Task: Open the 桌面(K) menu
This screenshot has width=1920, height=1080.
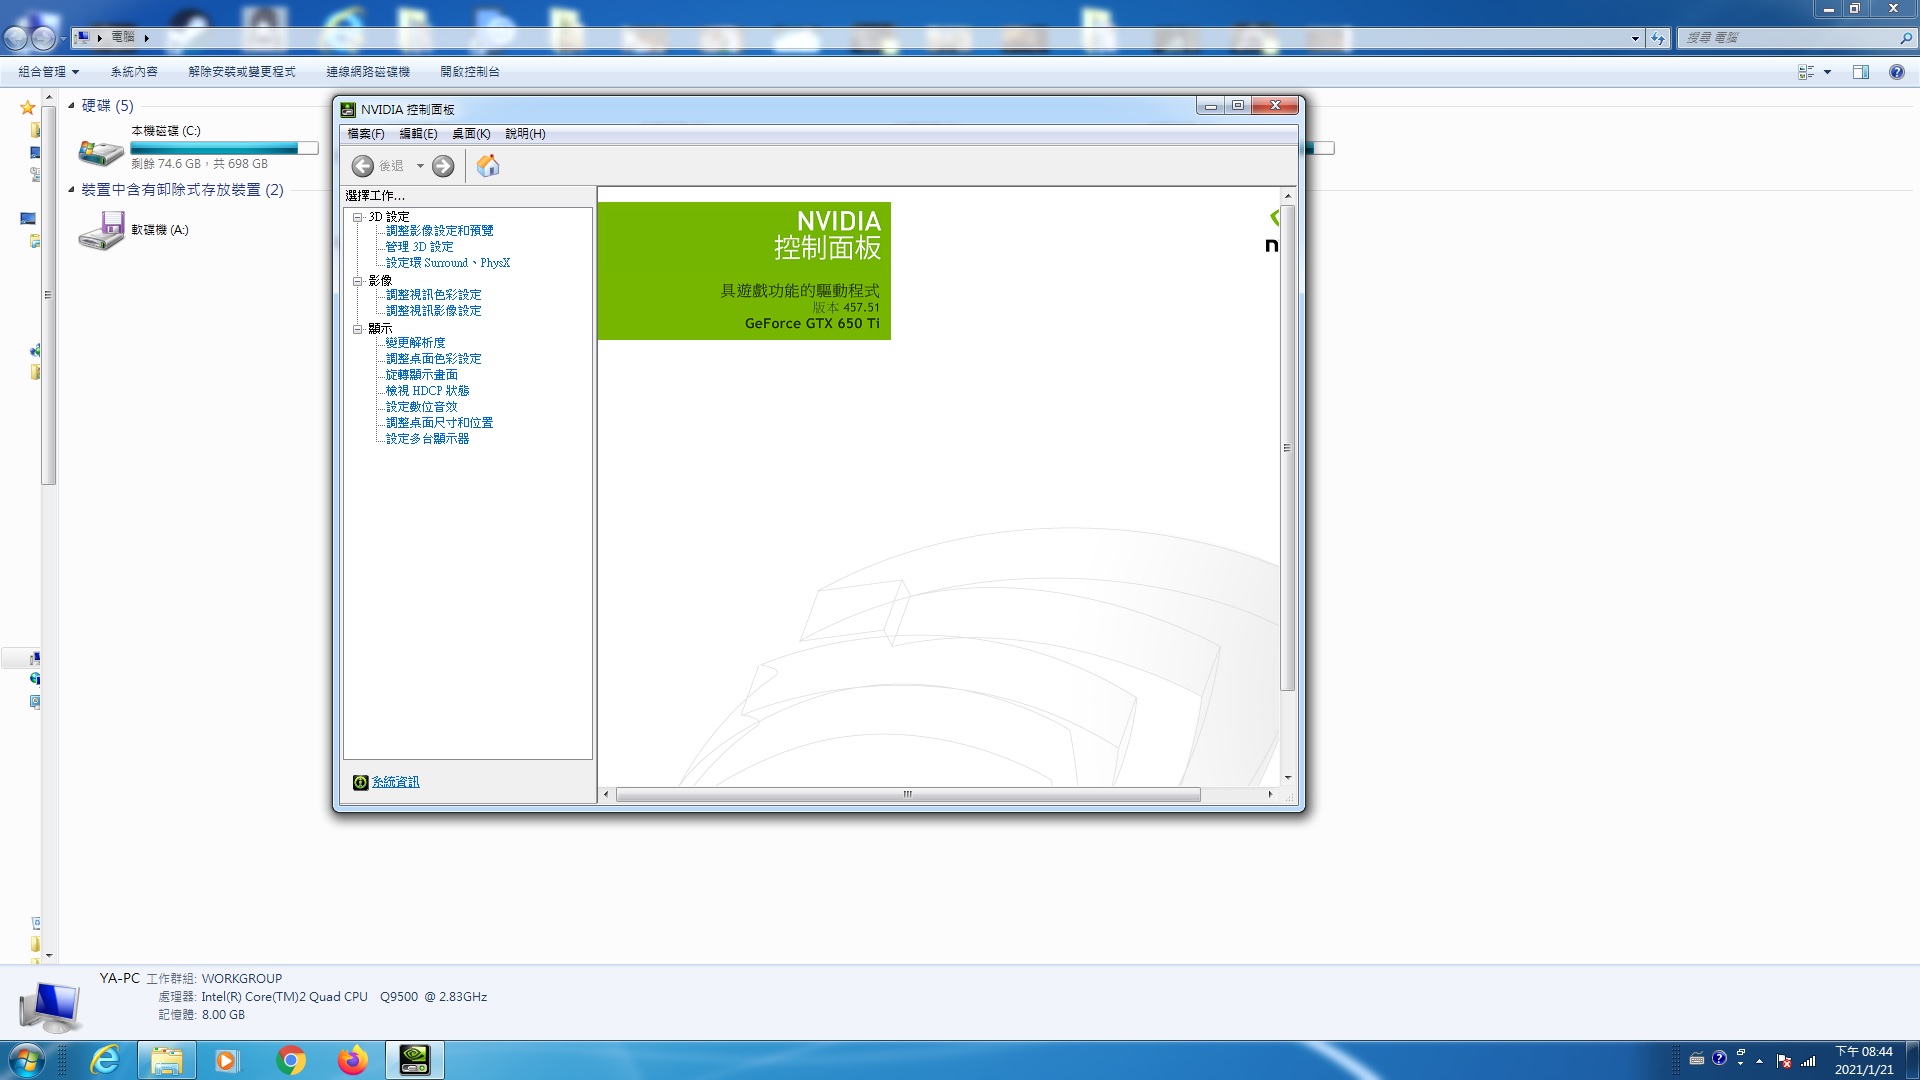Action: click(471, 134)
